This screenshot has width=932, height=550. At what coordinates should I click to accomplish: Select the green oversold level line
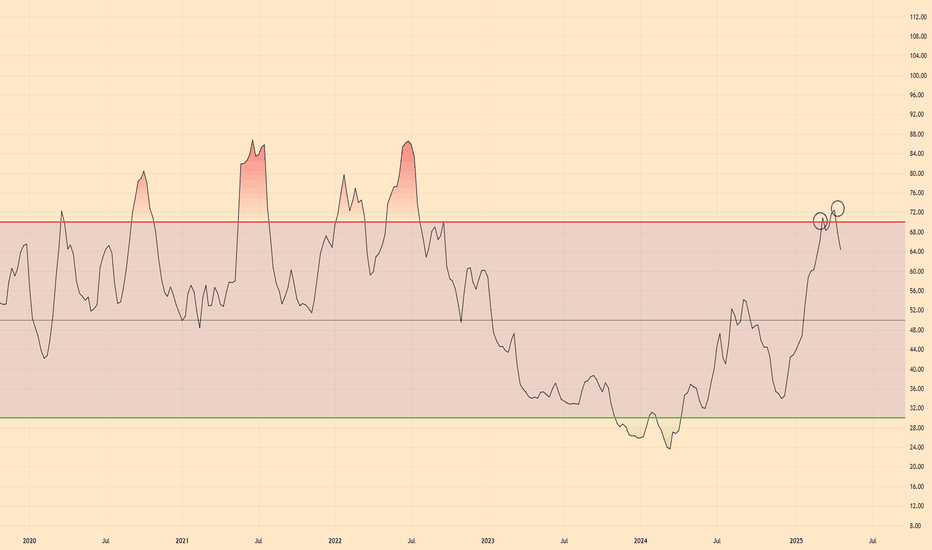452,417
